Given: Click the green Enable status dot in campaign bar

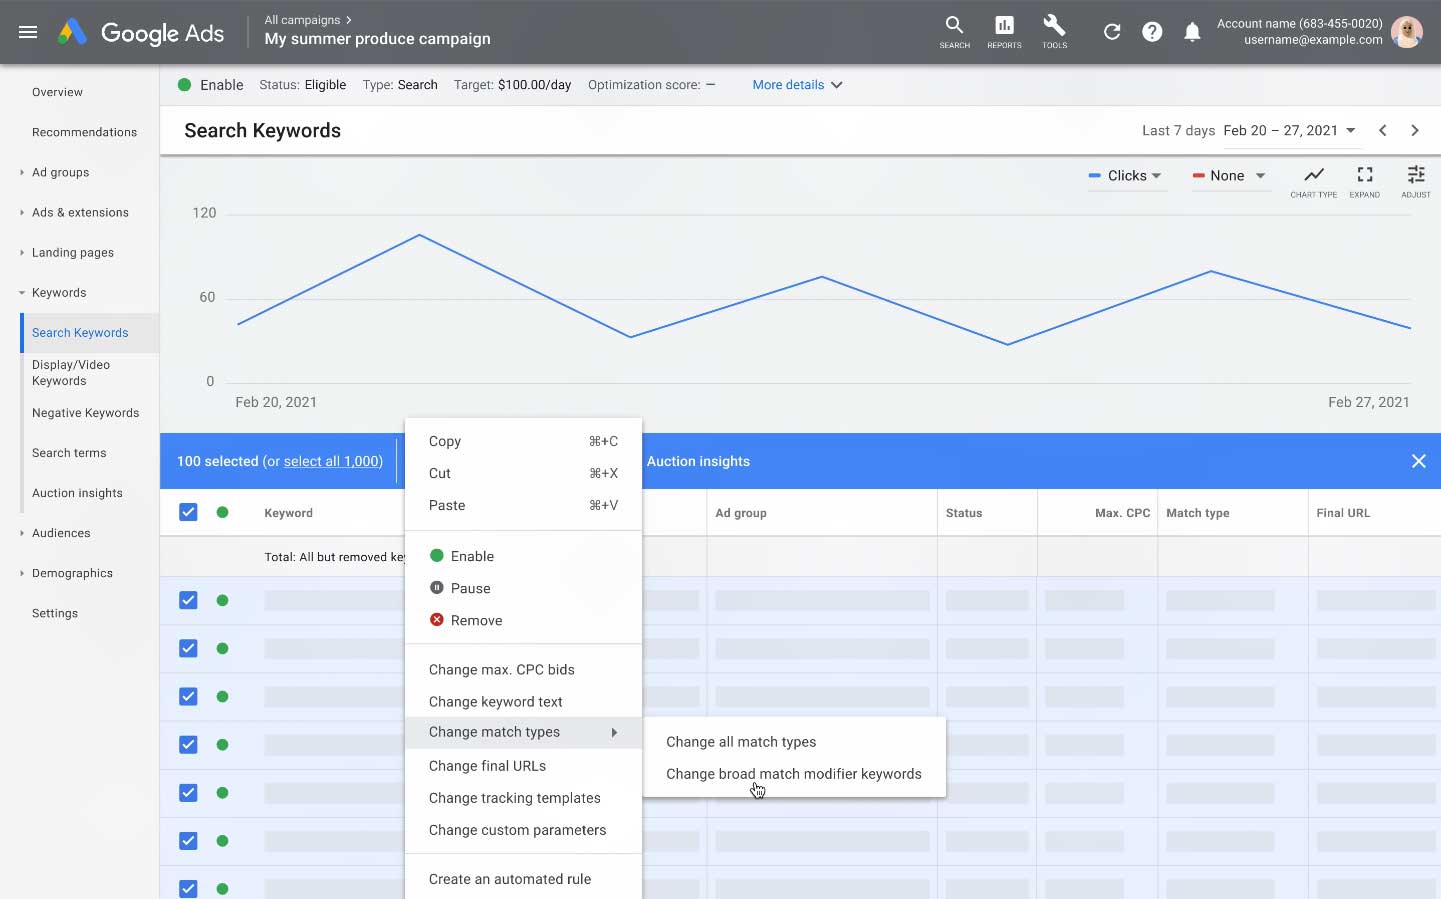Looking at the screenshot, I should pyautogui.click(x=184, y=85).
